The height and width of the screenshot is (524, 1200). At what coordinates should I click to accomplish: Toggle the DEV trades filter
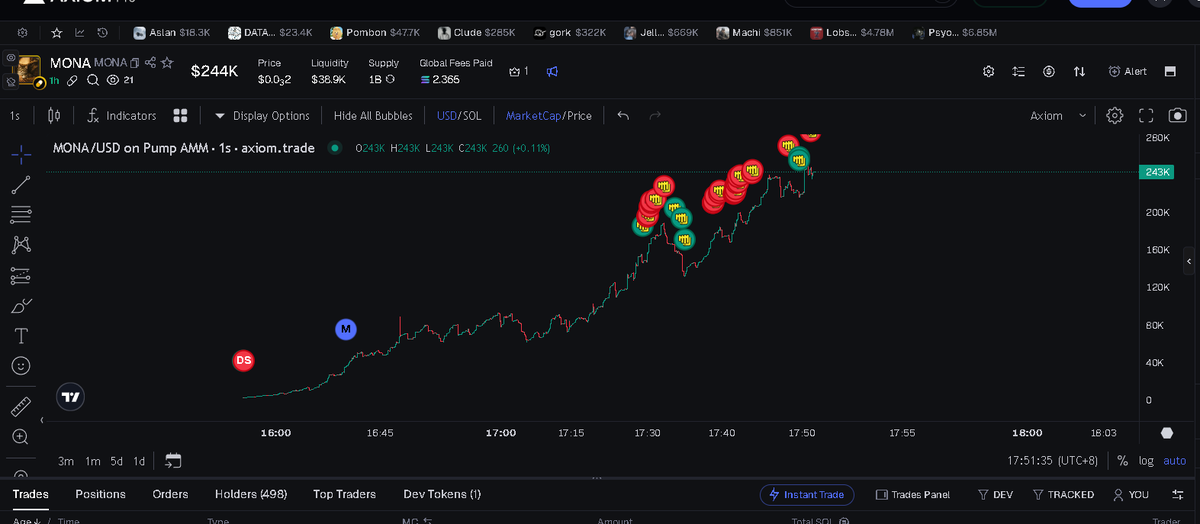(995, 494)
